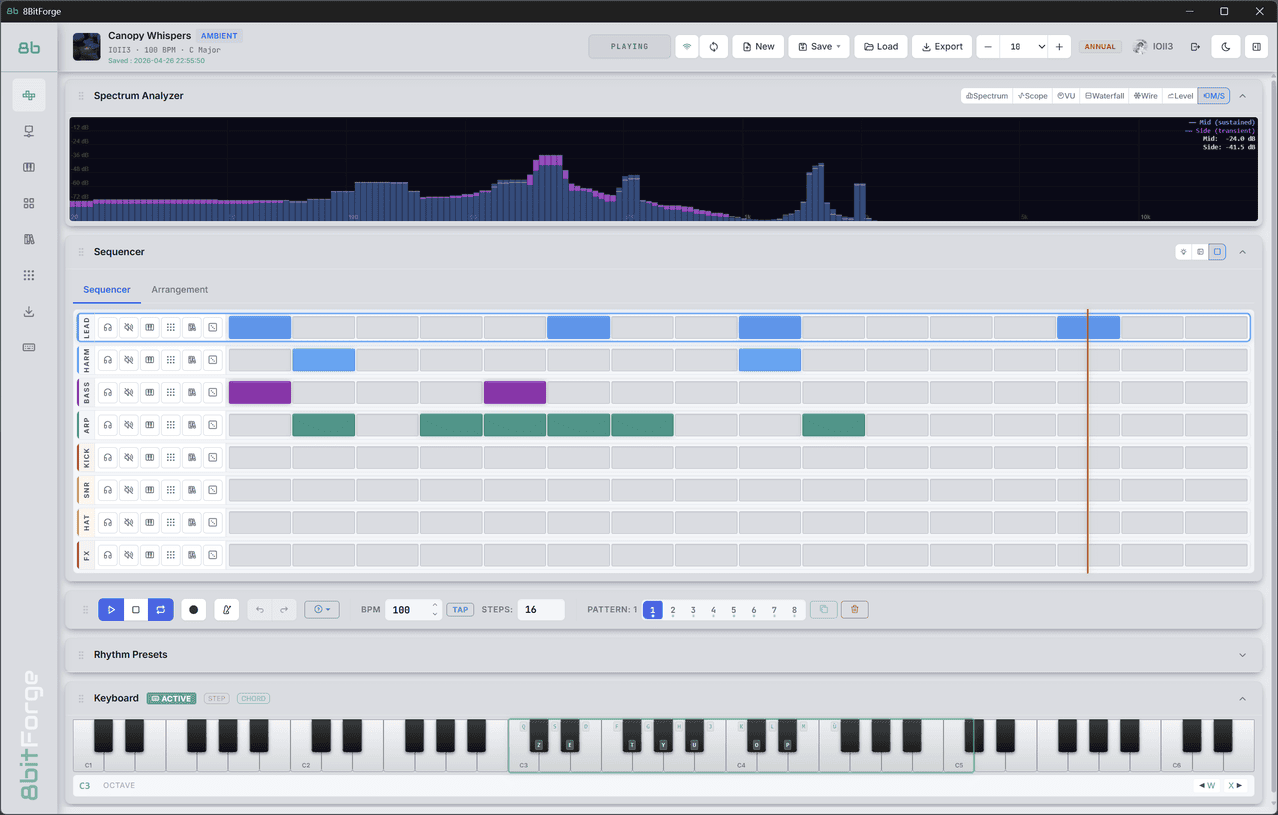The image size is (1278, 815).
Task: Open the piano roll icon in sidebar
Action: (x=29, y=167)
